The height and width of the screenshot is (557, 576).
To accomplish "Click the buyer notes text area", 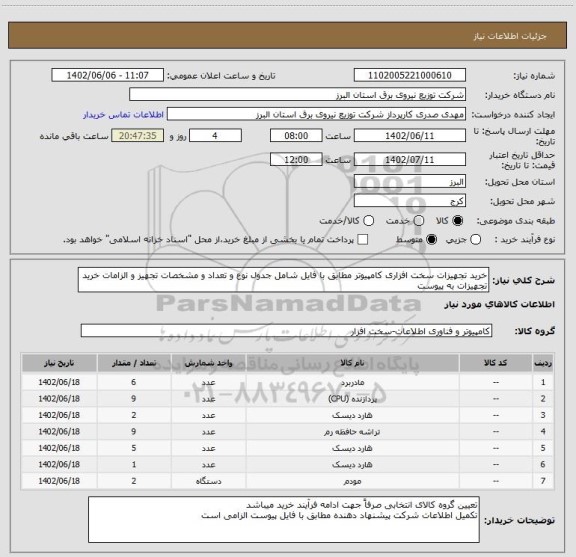I will tap(284, 520).
